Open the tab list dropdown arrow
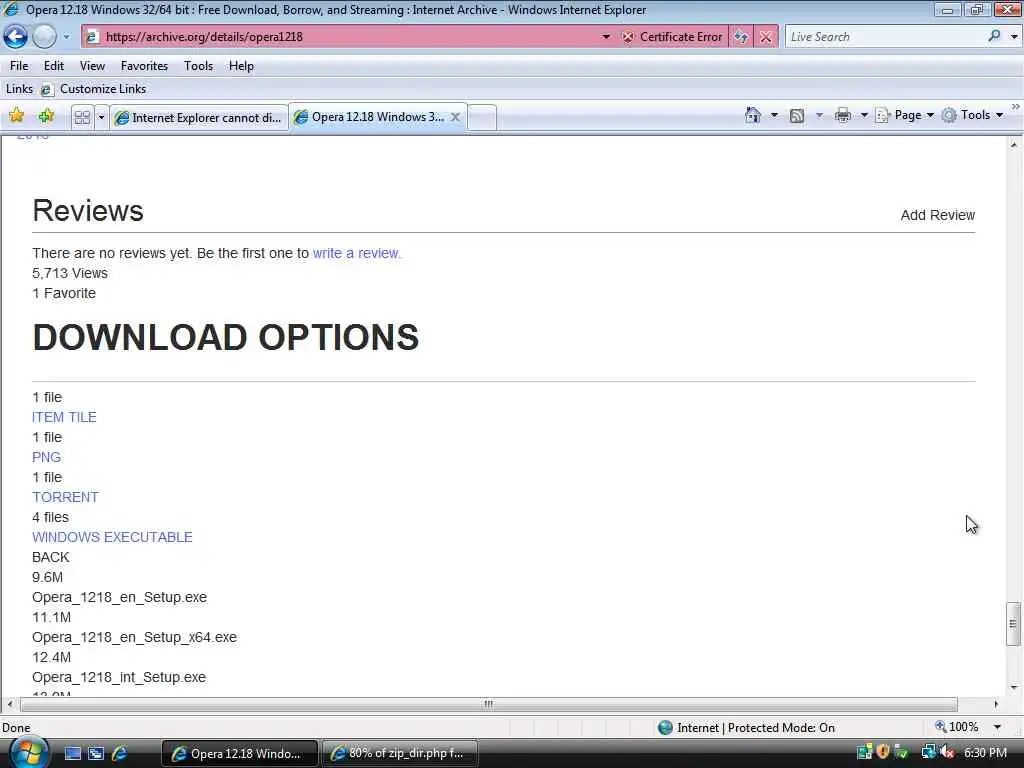Viewport: 1024px width, 768px height. pyautogui.click(x=101, y=118)
